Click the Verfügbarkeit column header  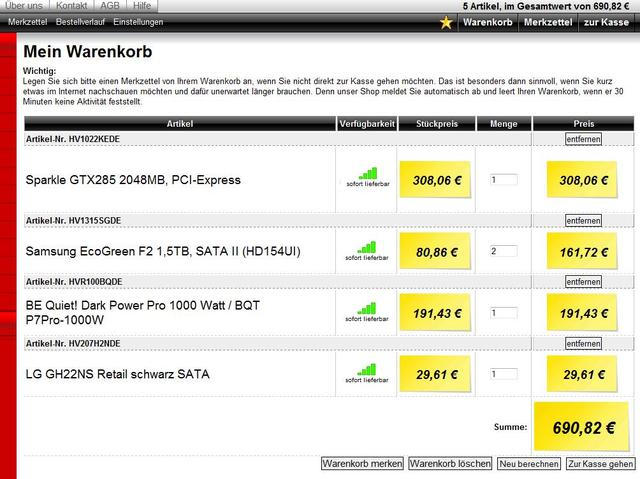(367, 124)
